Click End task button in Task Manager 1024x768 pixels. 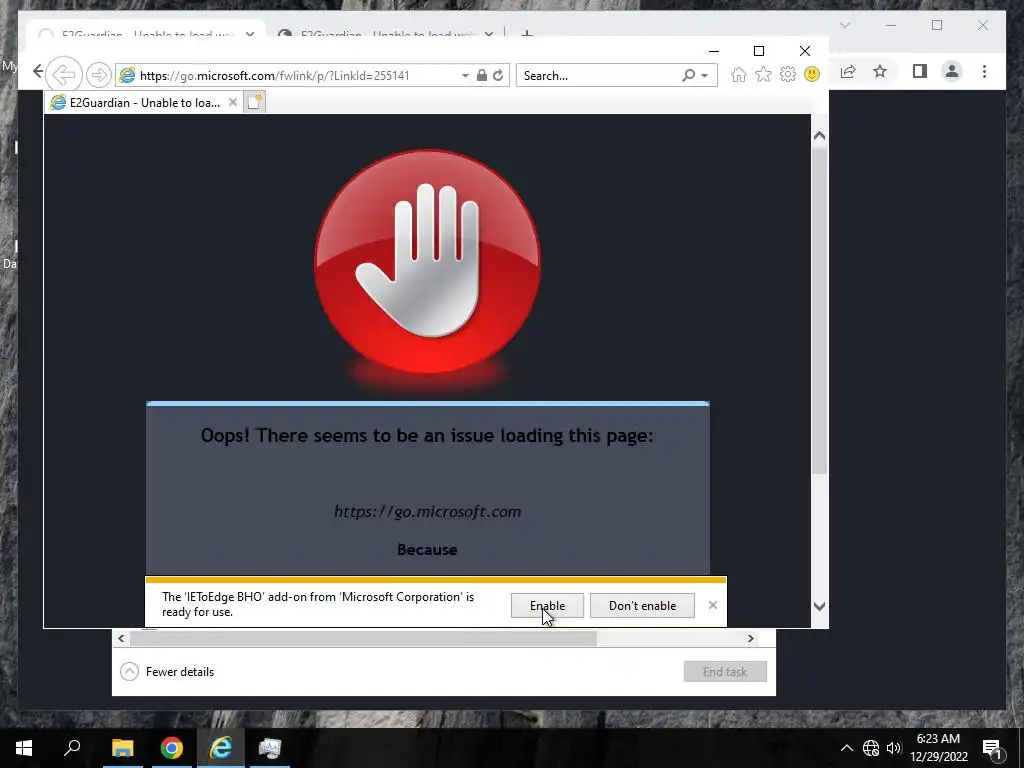pyautogui.click(x=725, y=671)
